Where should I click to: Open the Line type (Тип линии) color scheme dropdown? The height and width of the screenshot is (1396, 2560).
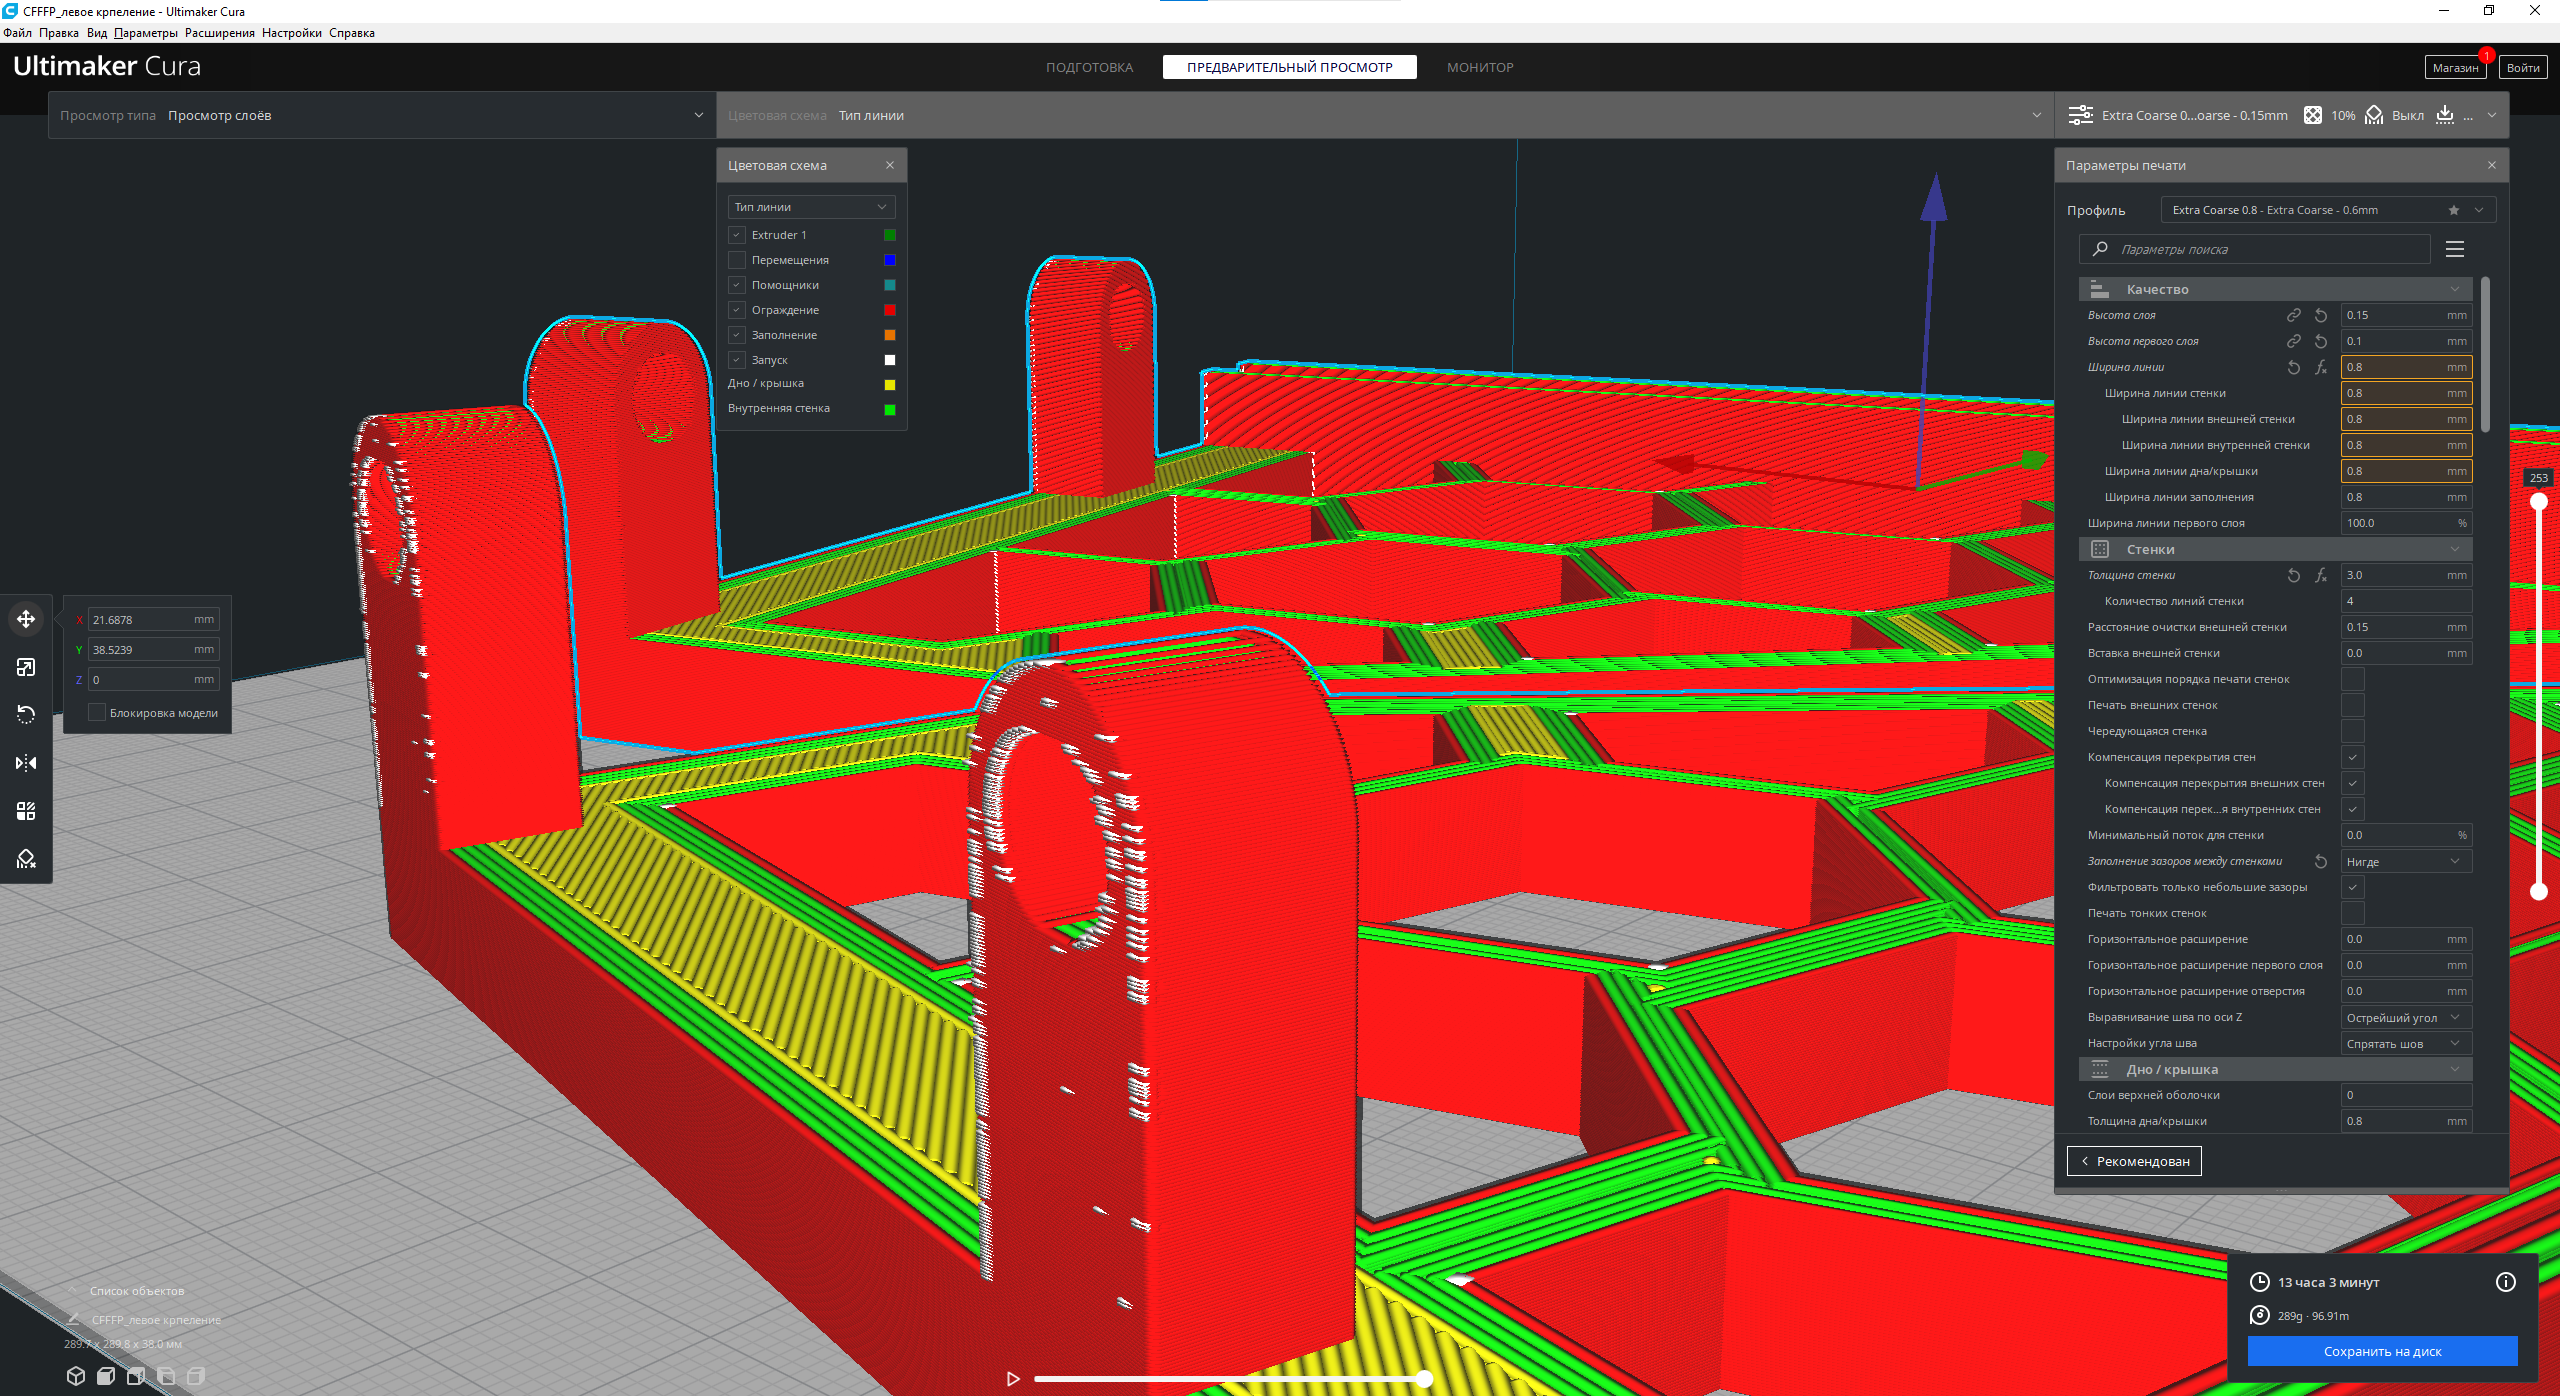click(x=811, y=207)
